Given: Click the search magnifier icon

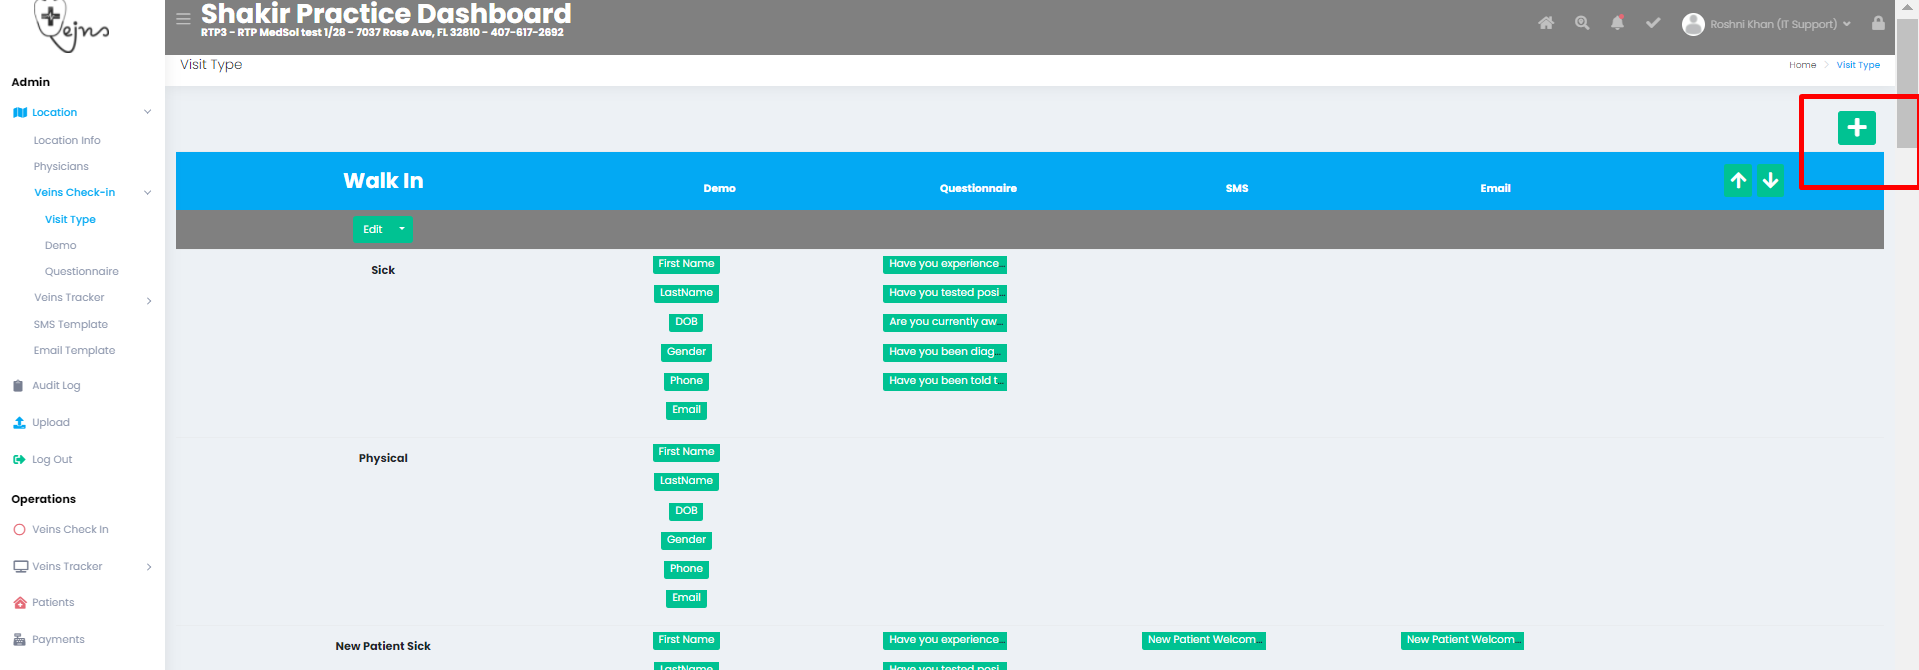Looking at the screenshot, I should [1582, 23].
